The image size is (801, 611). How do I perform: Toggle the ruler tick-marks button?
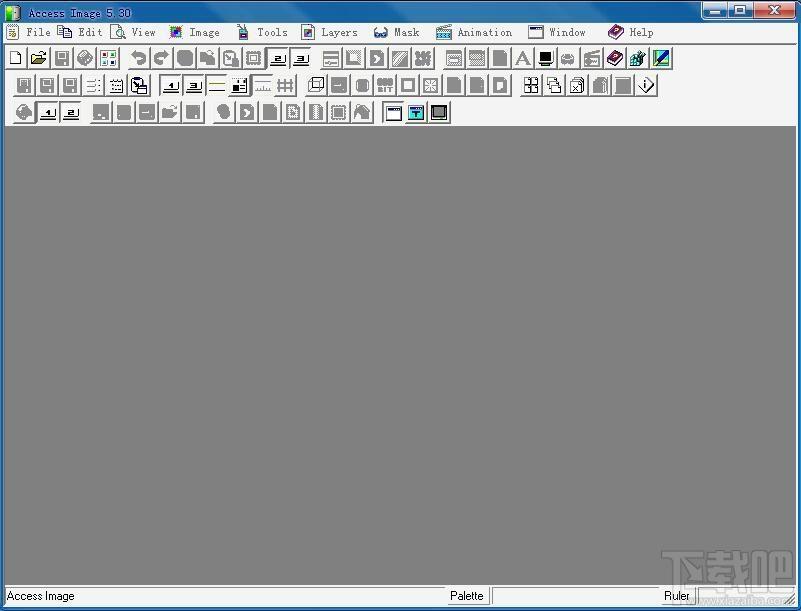point(263,85)
